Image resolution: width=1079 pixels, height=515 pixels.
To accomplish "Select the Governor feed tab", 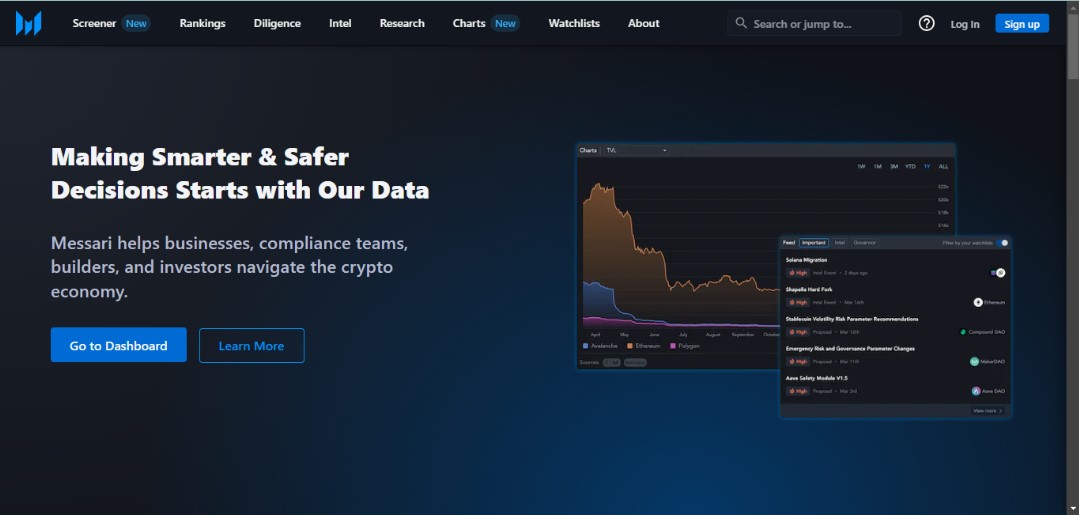I will tap(865, 243).
